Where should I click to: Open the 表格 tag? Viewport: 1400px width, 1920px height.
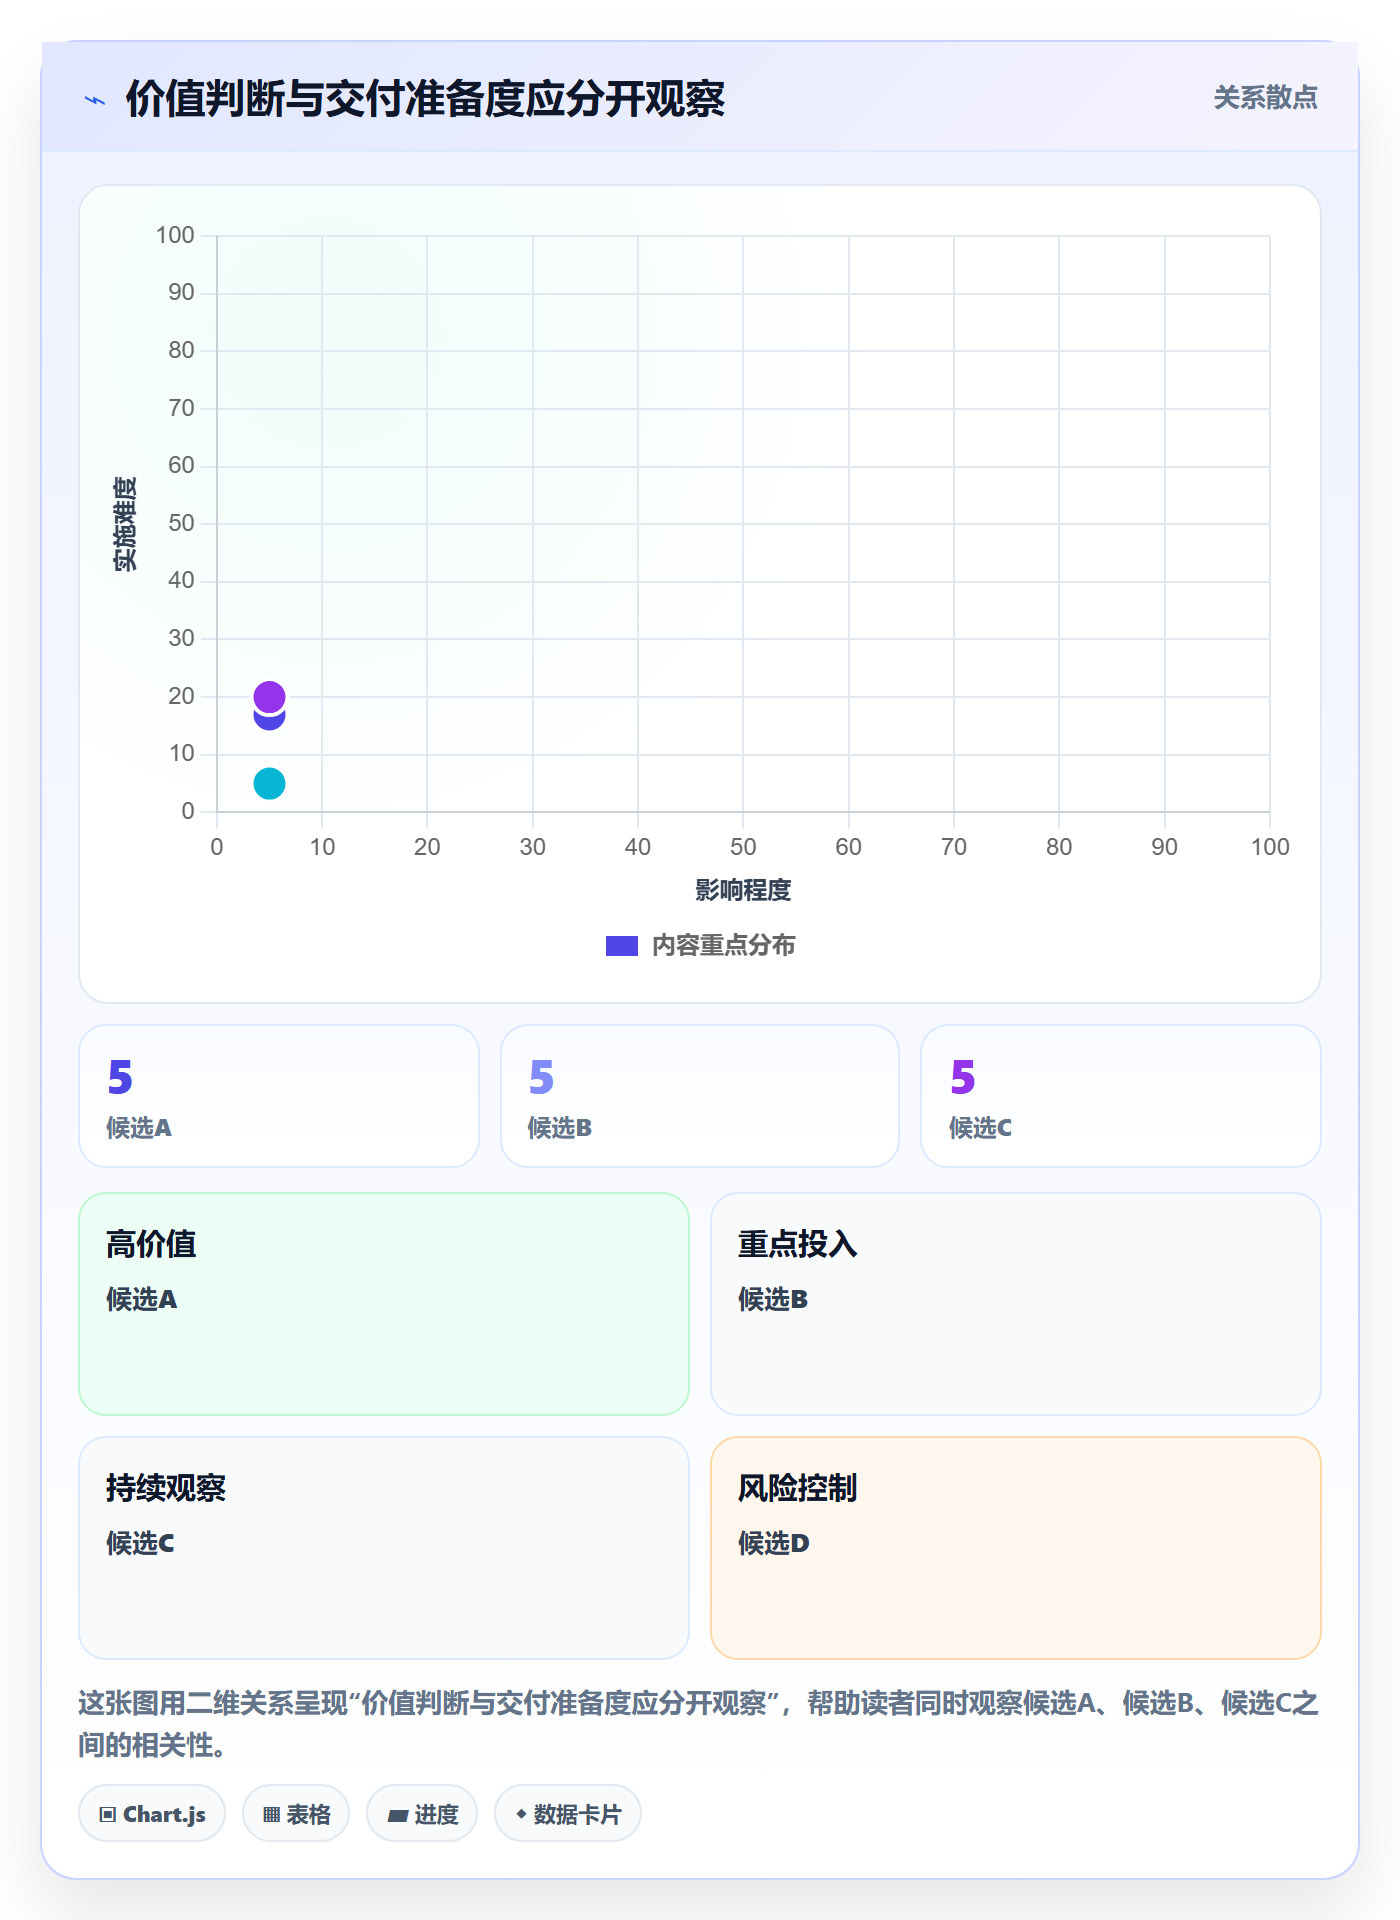point(296,1813)
